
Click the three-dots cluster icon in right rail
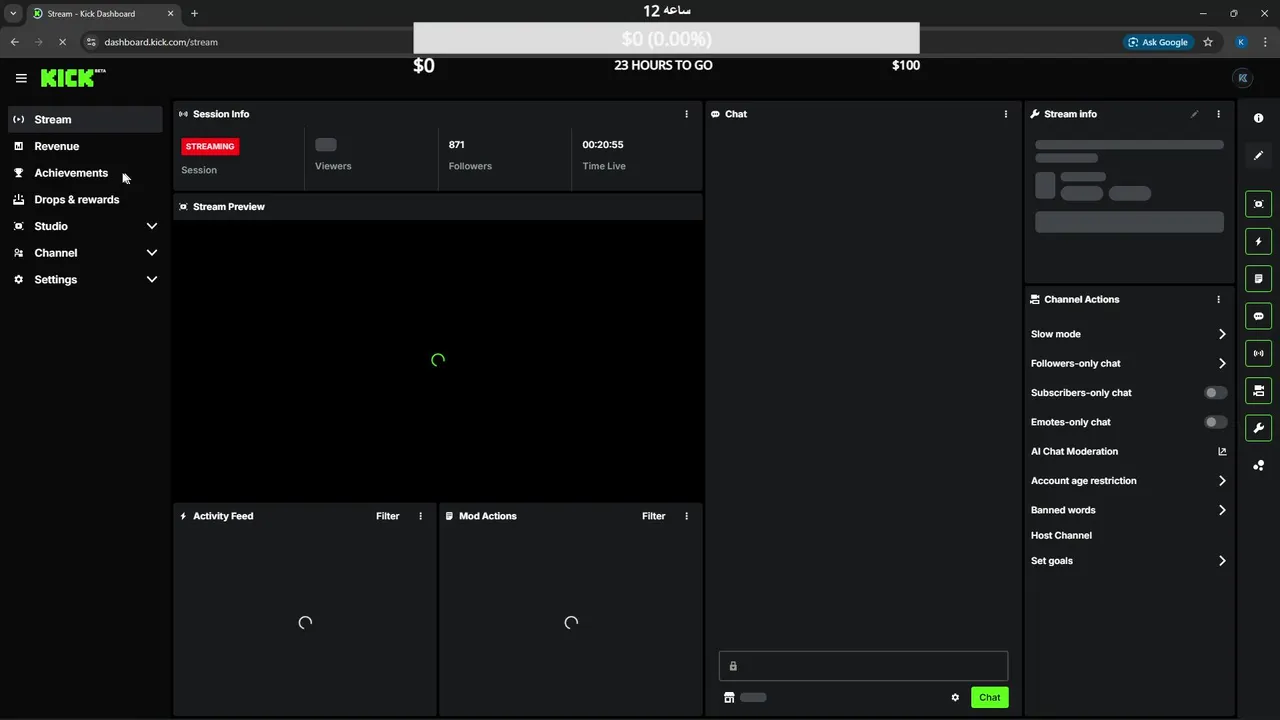1258,465
